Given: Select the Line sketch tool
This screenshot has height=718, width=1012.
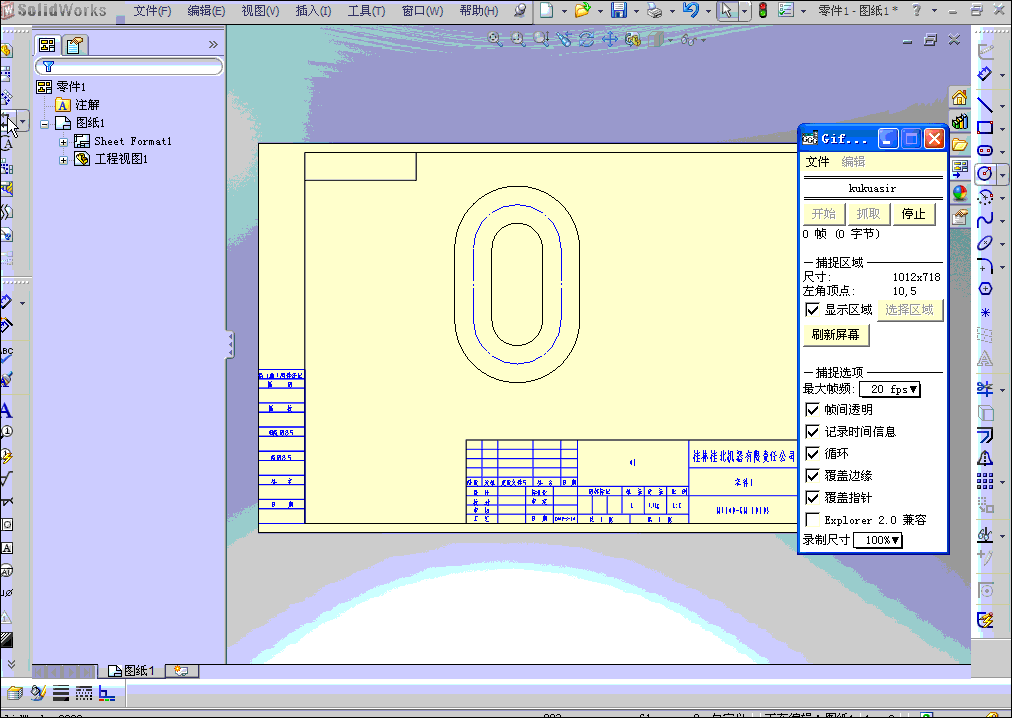Looking at the screenshot, I should pyautogui.click(x=985, y=105).
